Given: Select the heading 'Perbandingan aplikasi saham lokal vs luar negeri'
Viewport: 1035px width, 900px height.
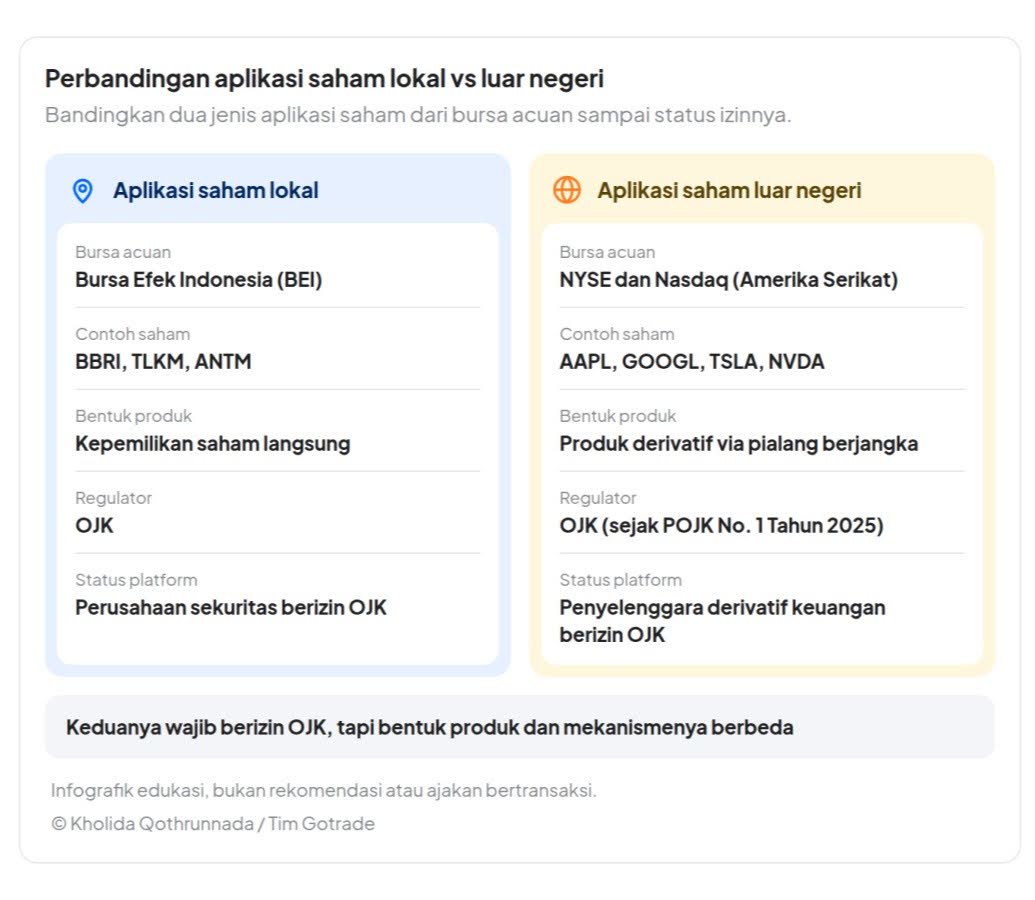Looking at the screenshot, I should (x=324, y=79).
